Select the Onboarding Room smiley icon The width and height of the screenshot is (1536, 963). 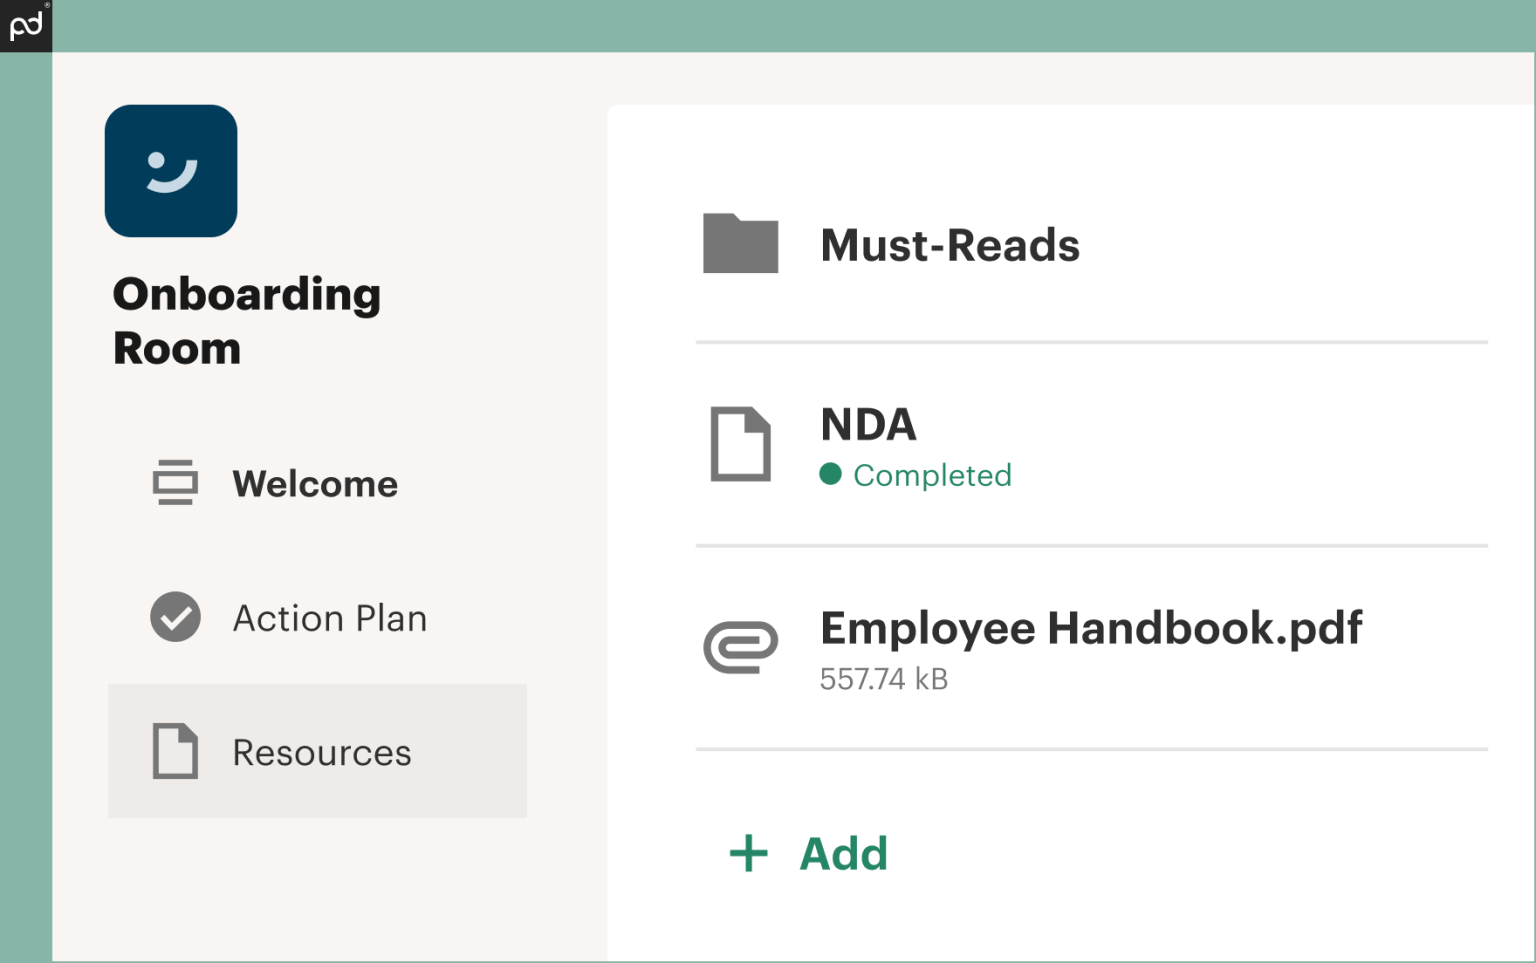tap(171, 170)
